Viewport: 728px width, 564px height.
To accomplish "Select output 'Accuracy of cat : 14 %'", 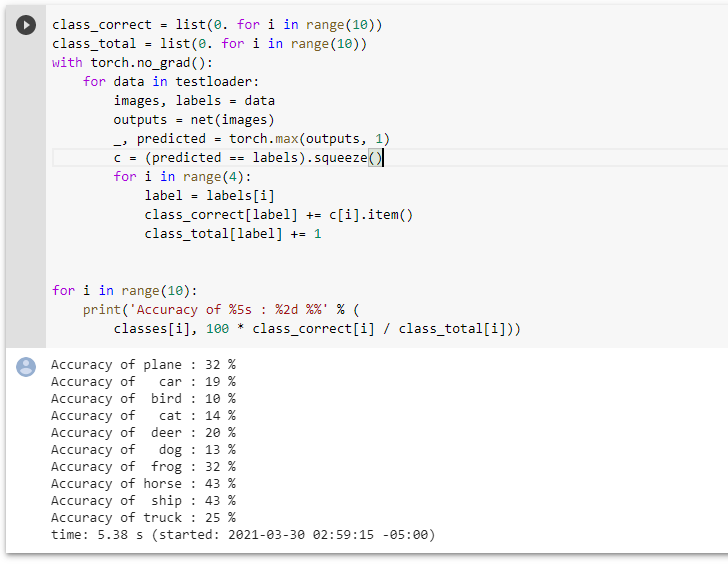I will (143, 416).
